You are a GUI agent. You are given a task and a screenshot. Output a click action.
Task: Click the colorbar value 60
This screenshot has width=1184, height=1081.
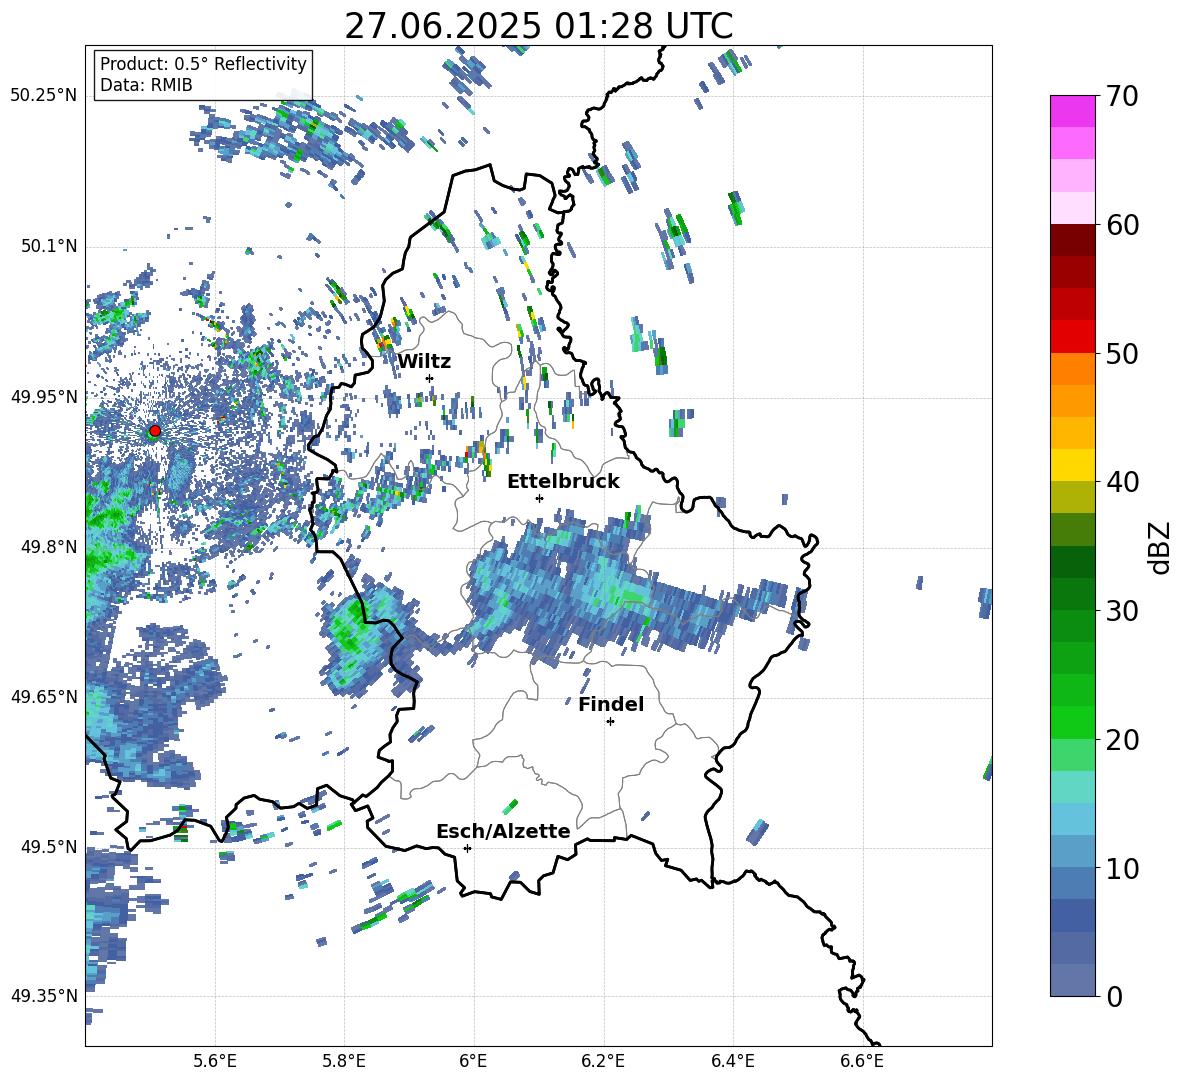click(x=1122, y=225)
